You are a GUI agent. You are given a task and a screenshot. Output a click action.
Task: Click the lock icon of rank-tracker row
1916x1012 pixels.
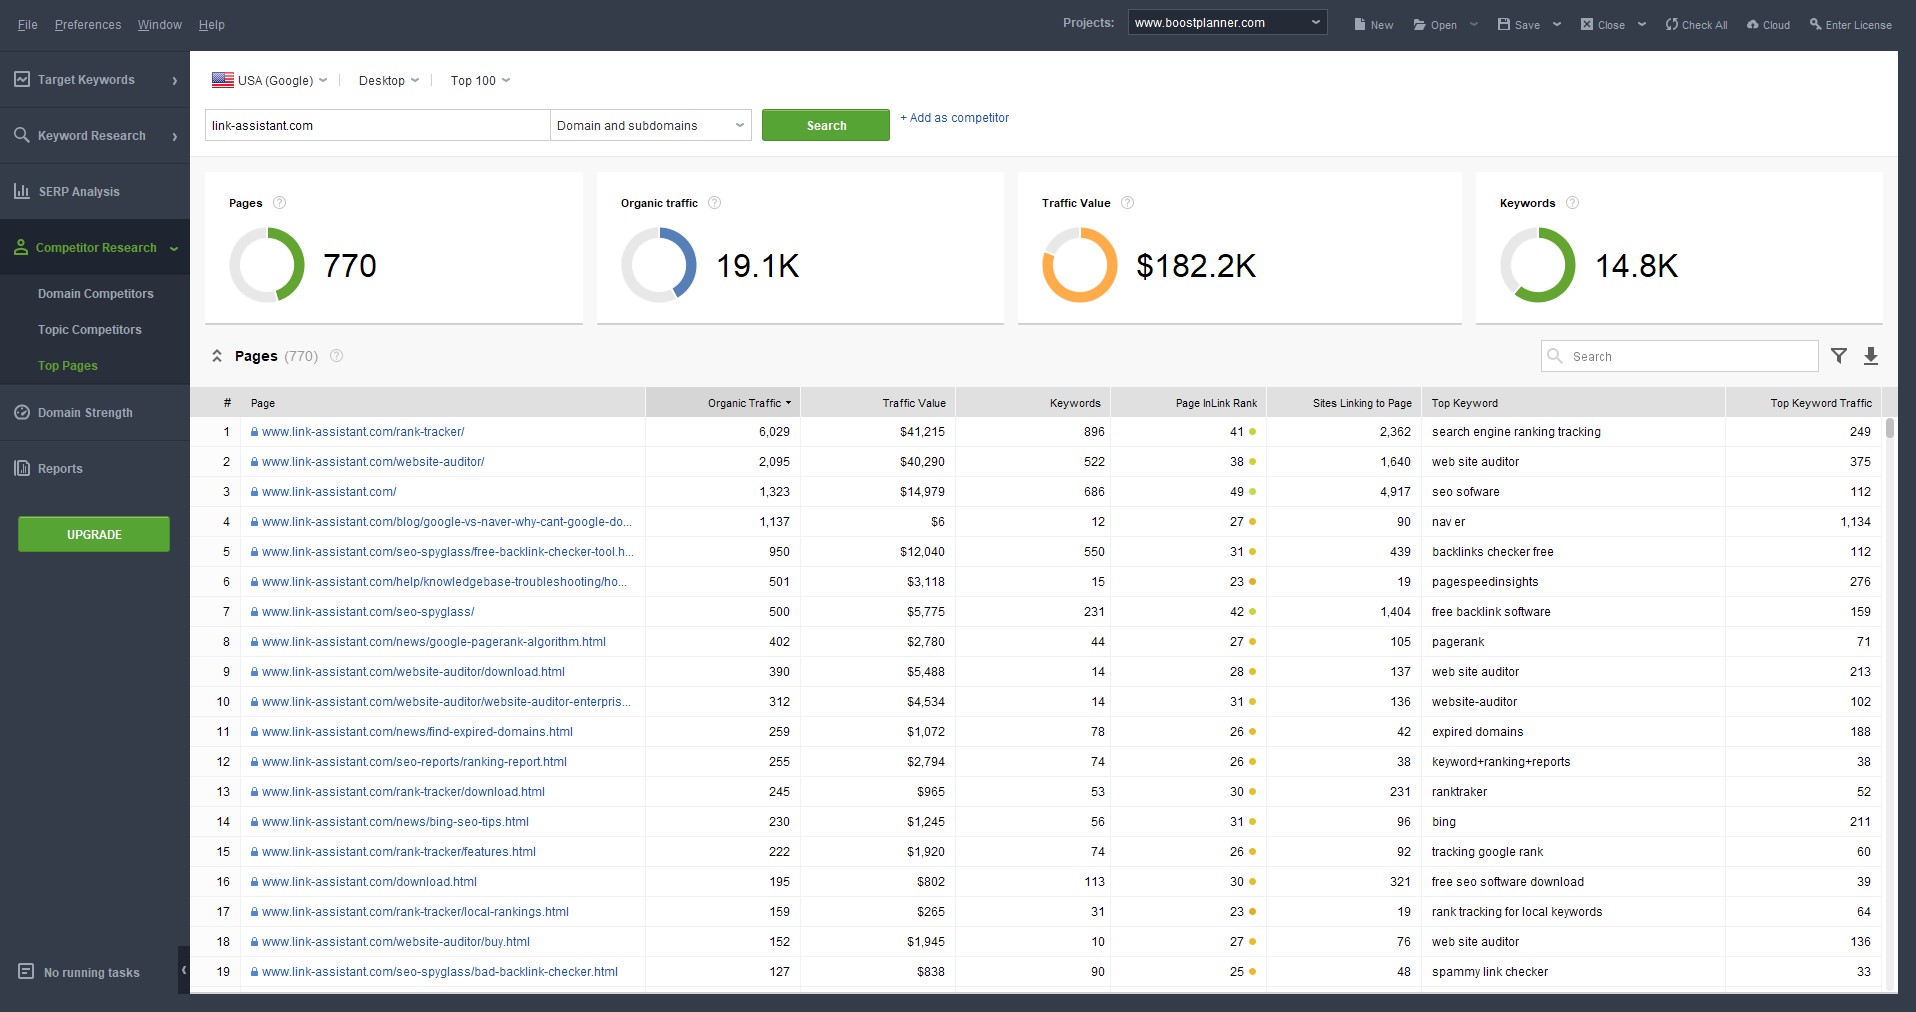[x=254, y=432]
